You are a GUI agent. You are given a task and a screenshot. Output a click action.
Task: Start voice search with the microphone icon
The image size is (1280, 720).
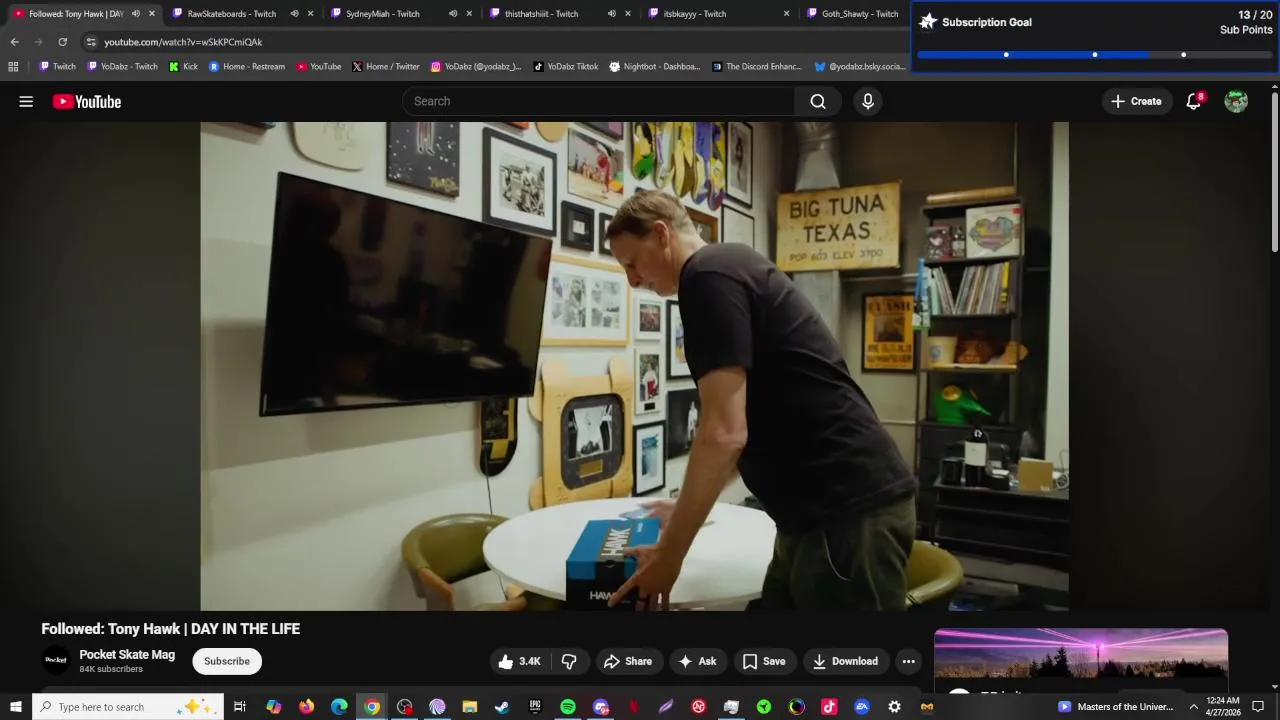[868, 101]
